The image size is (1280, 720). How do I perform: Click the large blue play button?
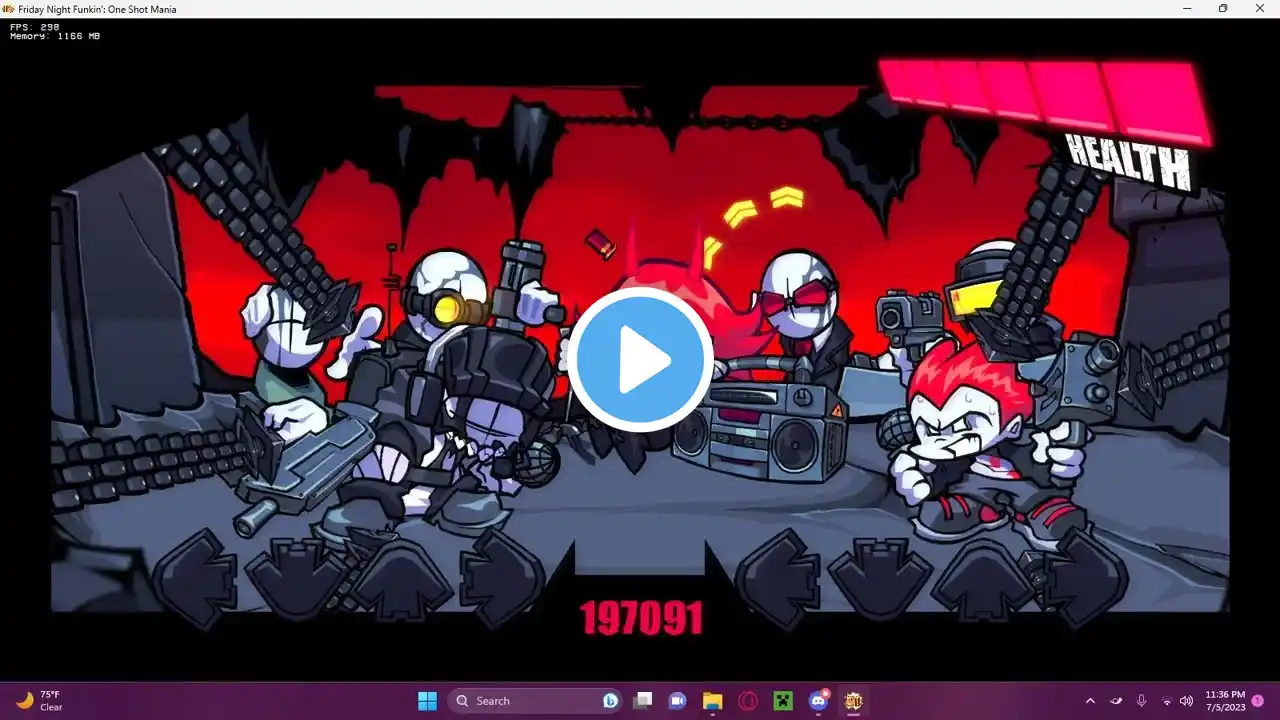(x=641, y=360)
